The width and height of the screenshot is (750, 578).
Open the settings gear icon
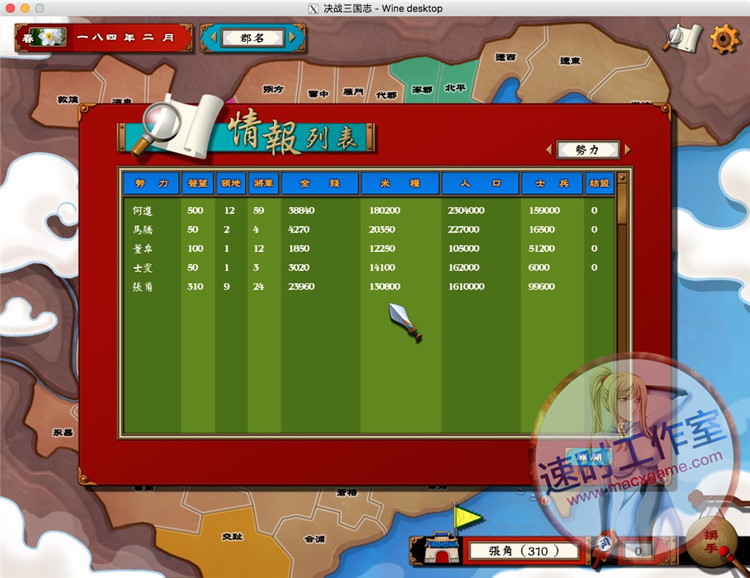click(x=726, y=38)
